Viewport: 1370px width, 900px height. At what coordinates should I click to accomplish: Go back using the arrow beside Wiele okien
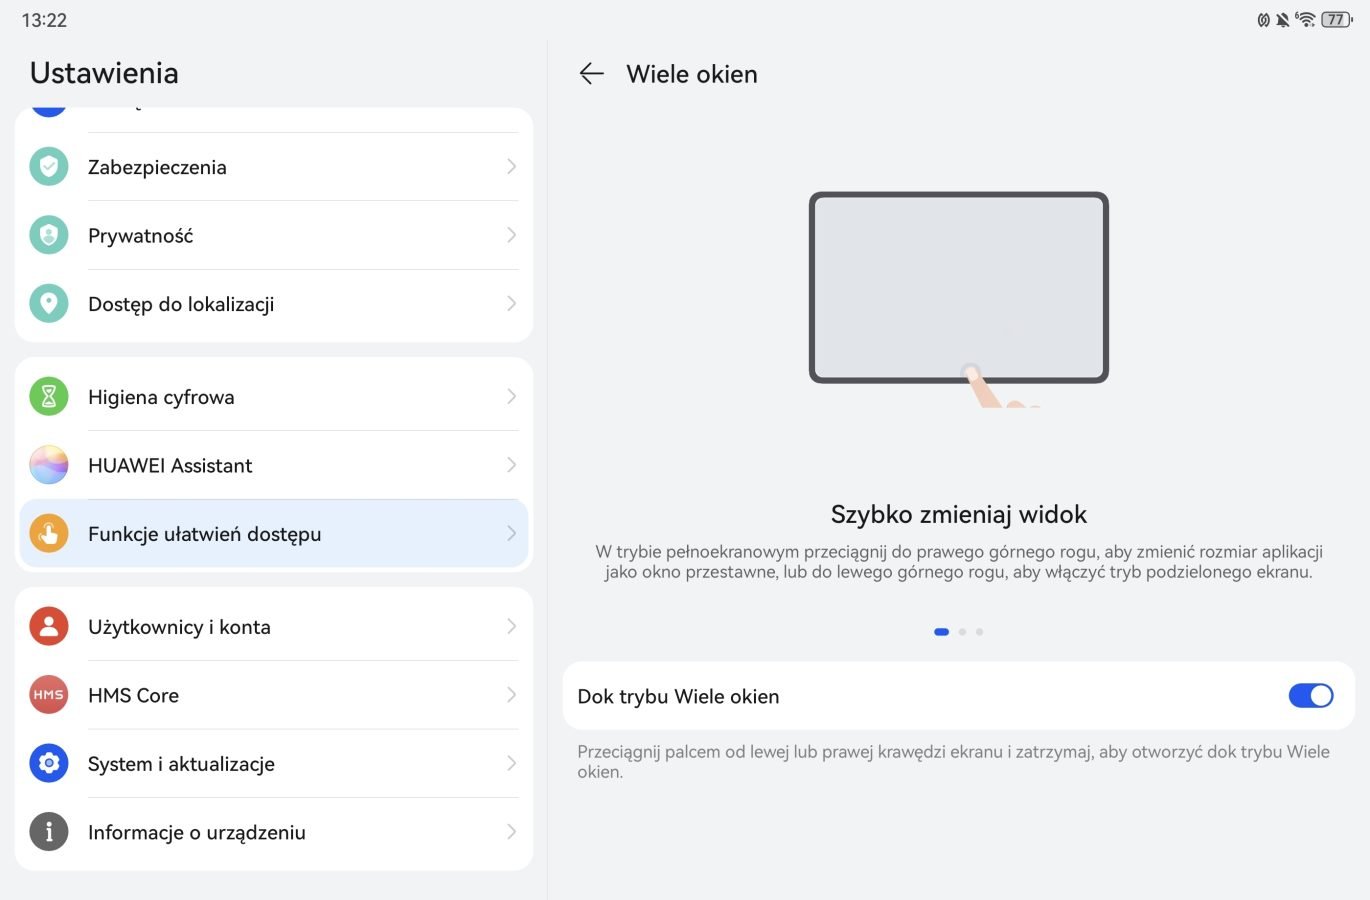[592, 74]
